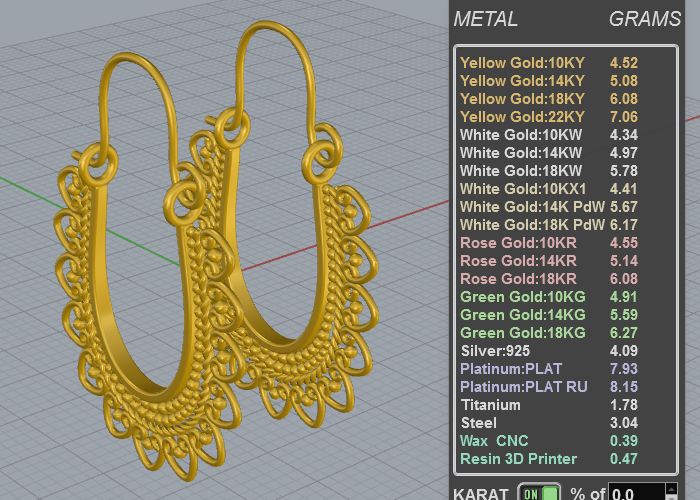Viewport: 700px width, 500px height.
Task: Select the Green Gold:10KG row
Action: [x=549, y=297]
